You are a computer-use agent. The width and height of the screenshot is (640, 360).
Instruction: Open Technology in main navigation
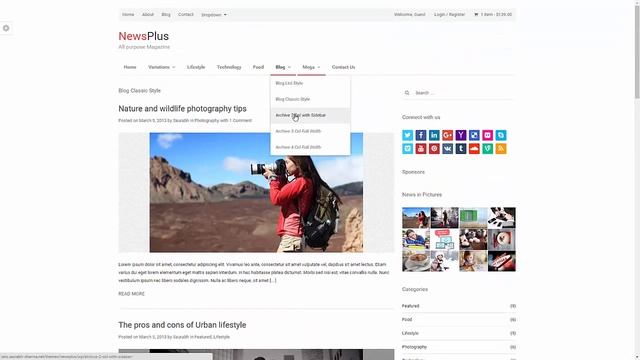[x=229, y=67]
